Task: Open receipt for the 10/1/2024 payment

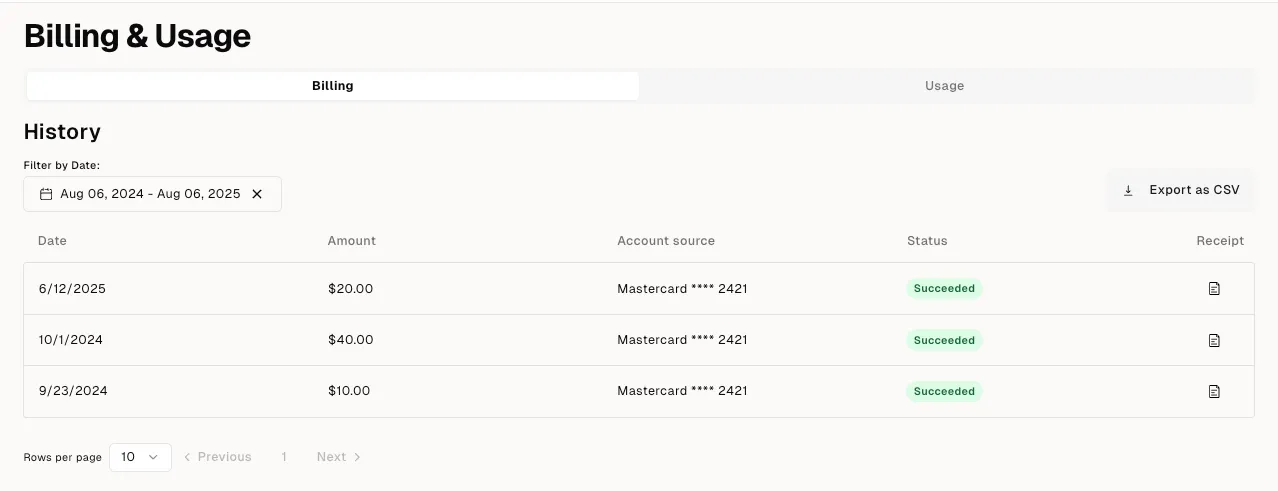Action: [x=1214, y=340]
